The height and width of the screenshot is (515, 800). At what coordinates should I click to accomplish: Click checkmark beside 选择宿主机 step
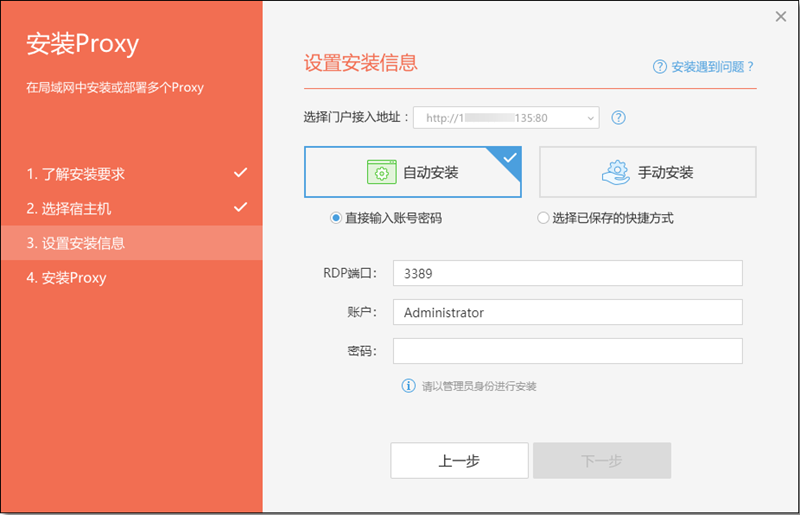pyautogui.click(x=240, y=207)
